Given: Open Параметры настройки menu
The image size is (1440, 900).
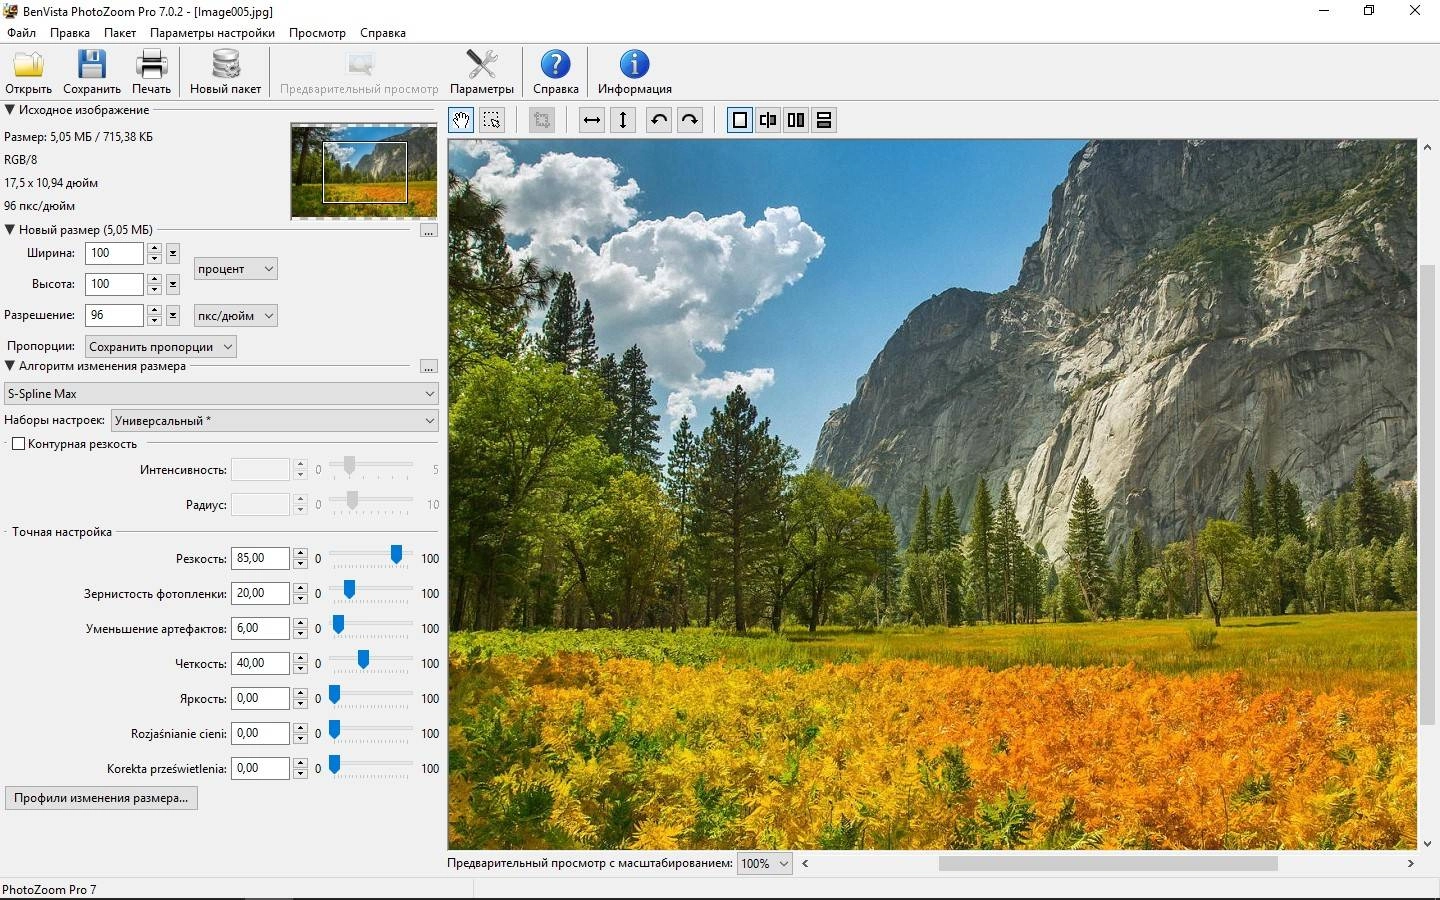Looking at the screenshot, I should pyautogui.click(x=212, y=33).
